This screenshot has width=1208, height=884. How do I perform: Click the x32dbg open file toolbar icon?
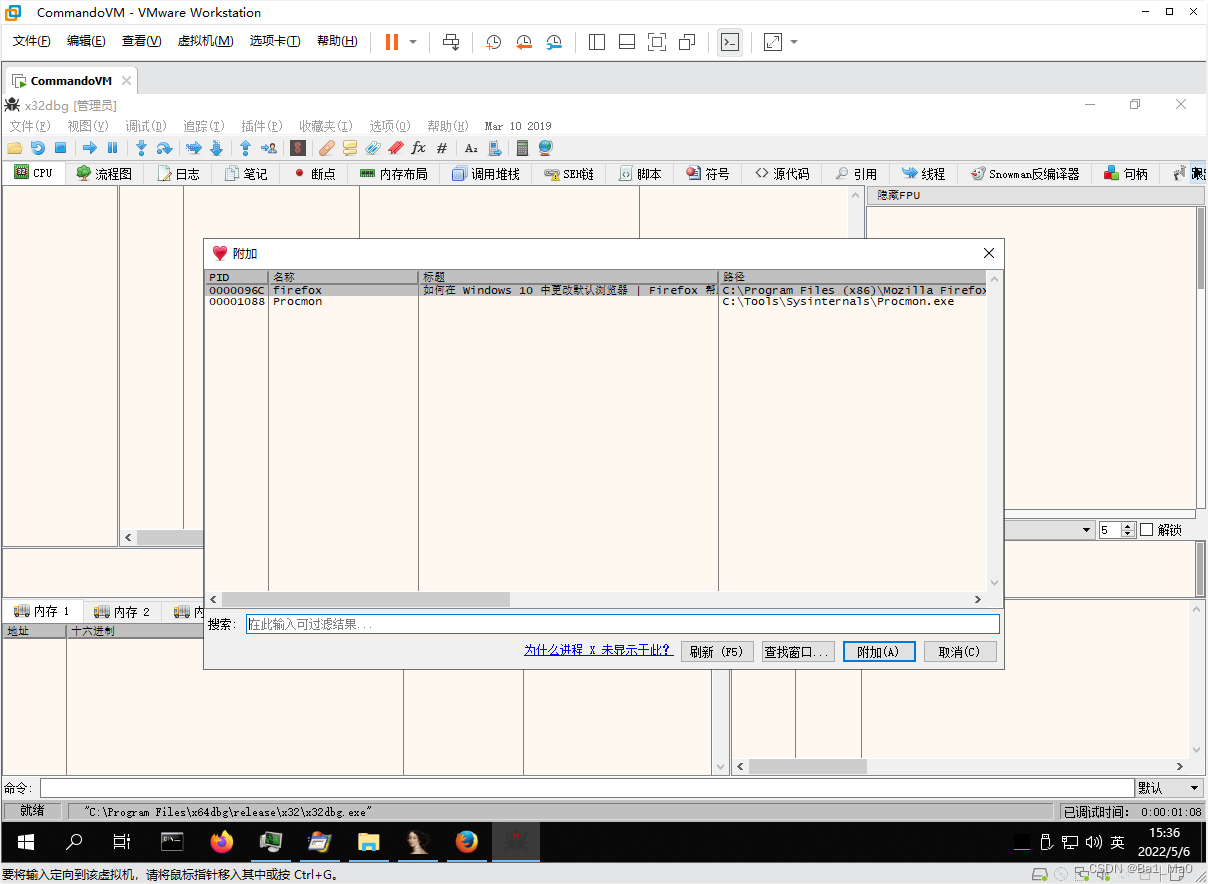point(14,148)
